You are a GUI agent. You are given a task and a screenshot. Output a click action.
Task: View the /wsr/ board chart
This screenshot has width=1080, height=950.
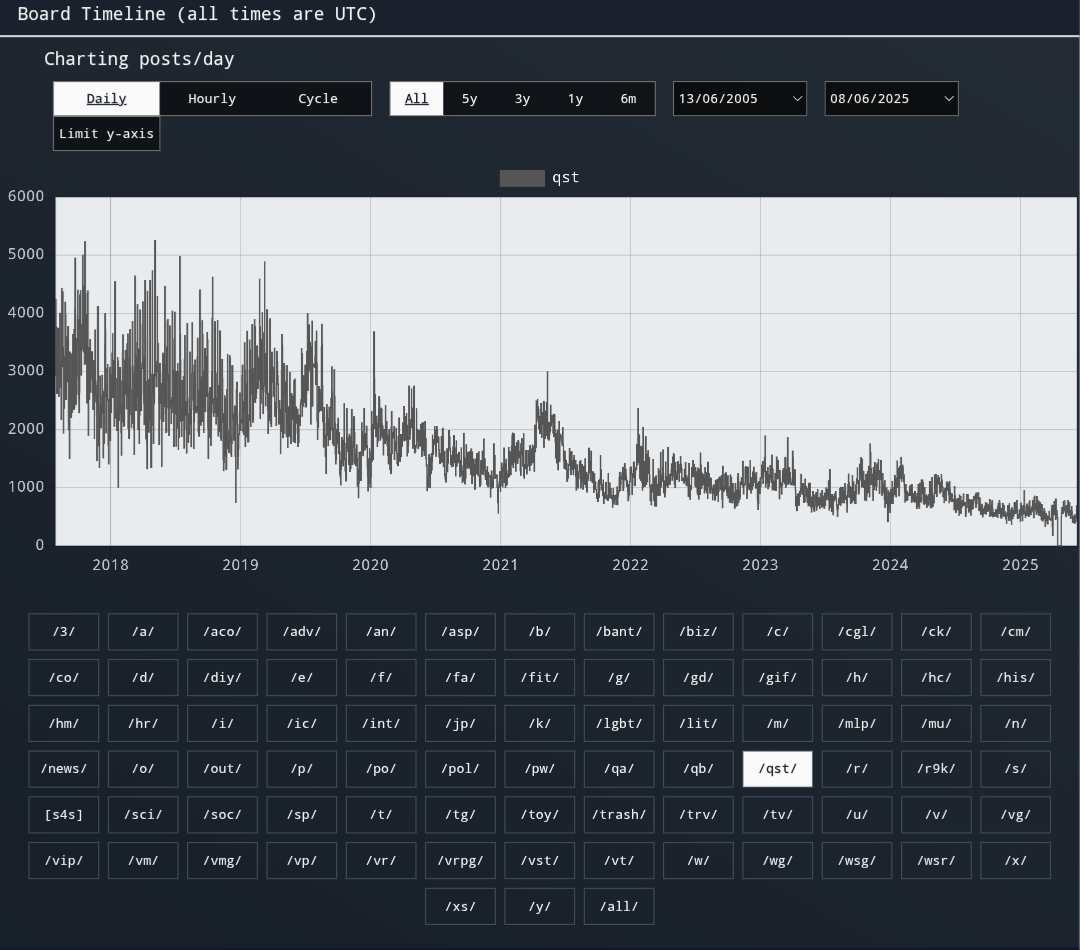936,860
